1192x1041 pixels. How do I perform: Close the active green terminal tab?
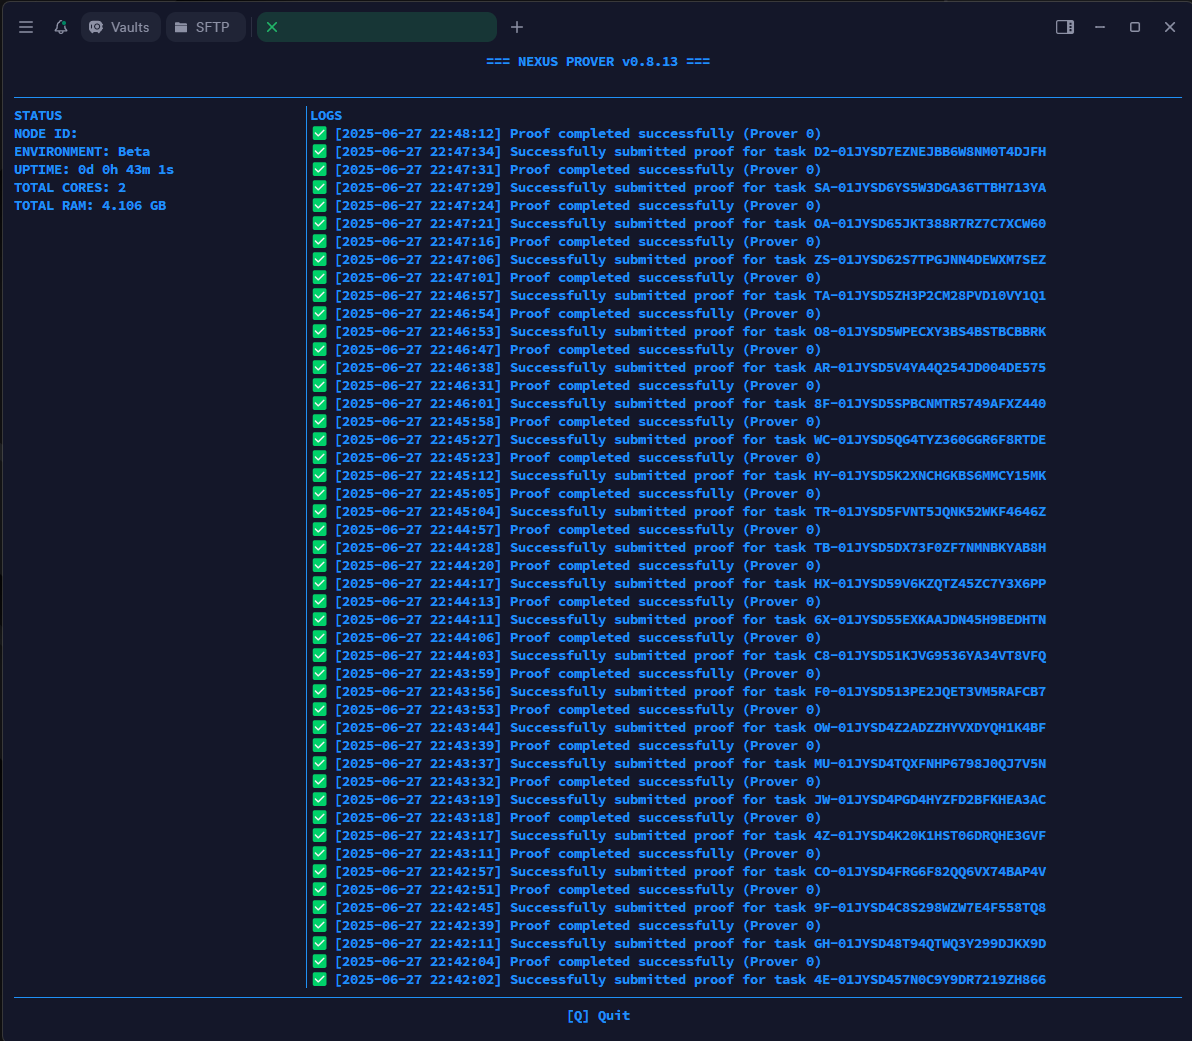(x=272, y=27)
